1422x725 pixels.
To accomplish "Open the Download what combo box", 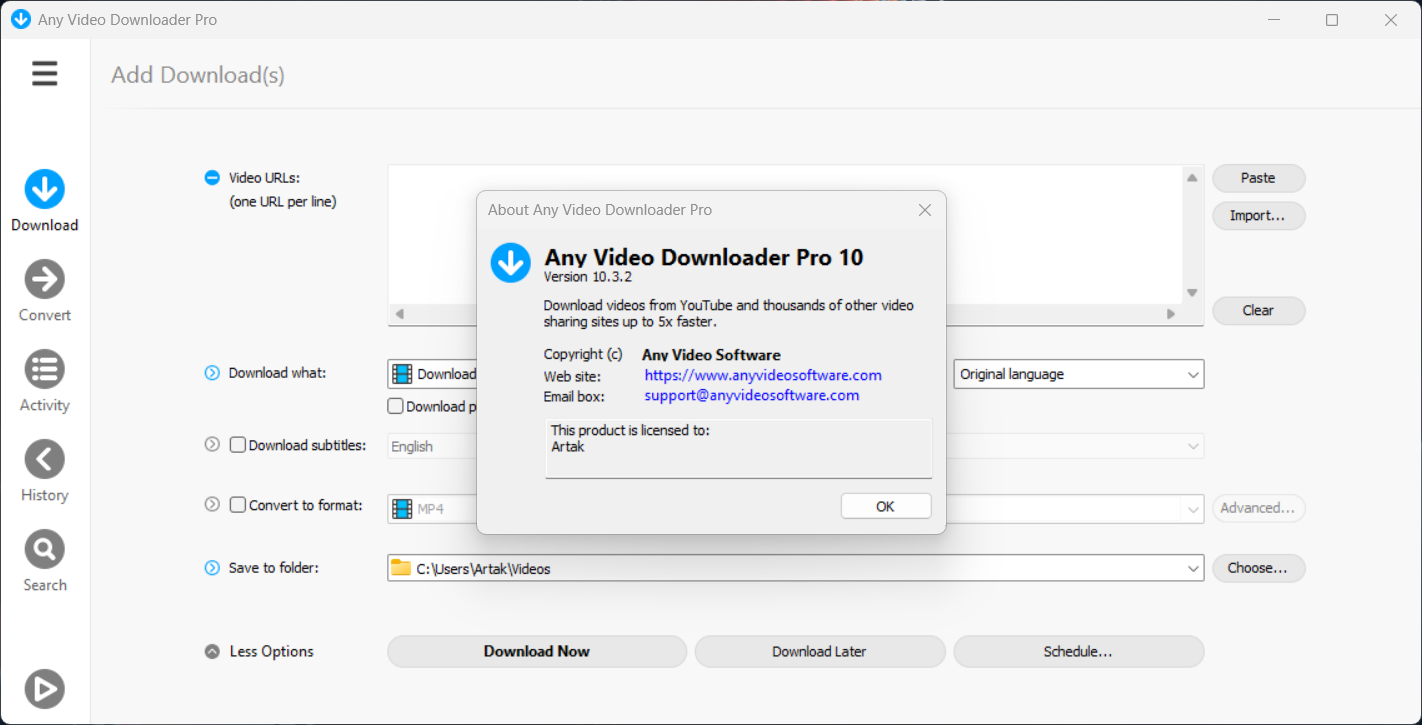I will pos(432,374).
